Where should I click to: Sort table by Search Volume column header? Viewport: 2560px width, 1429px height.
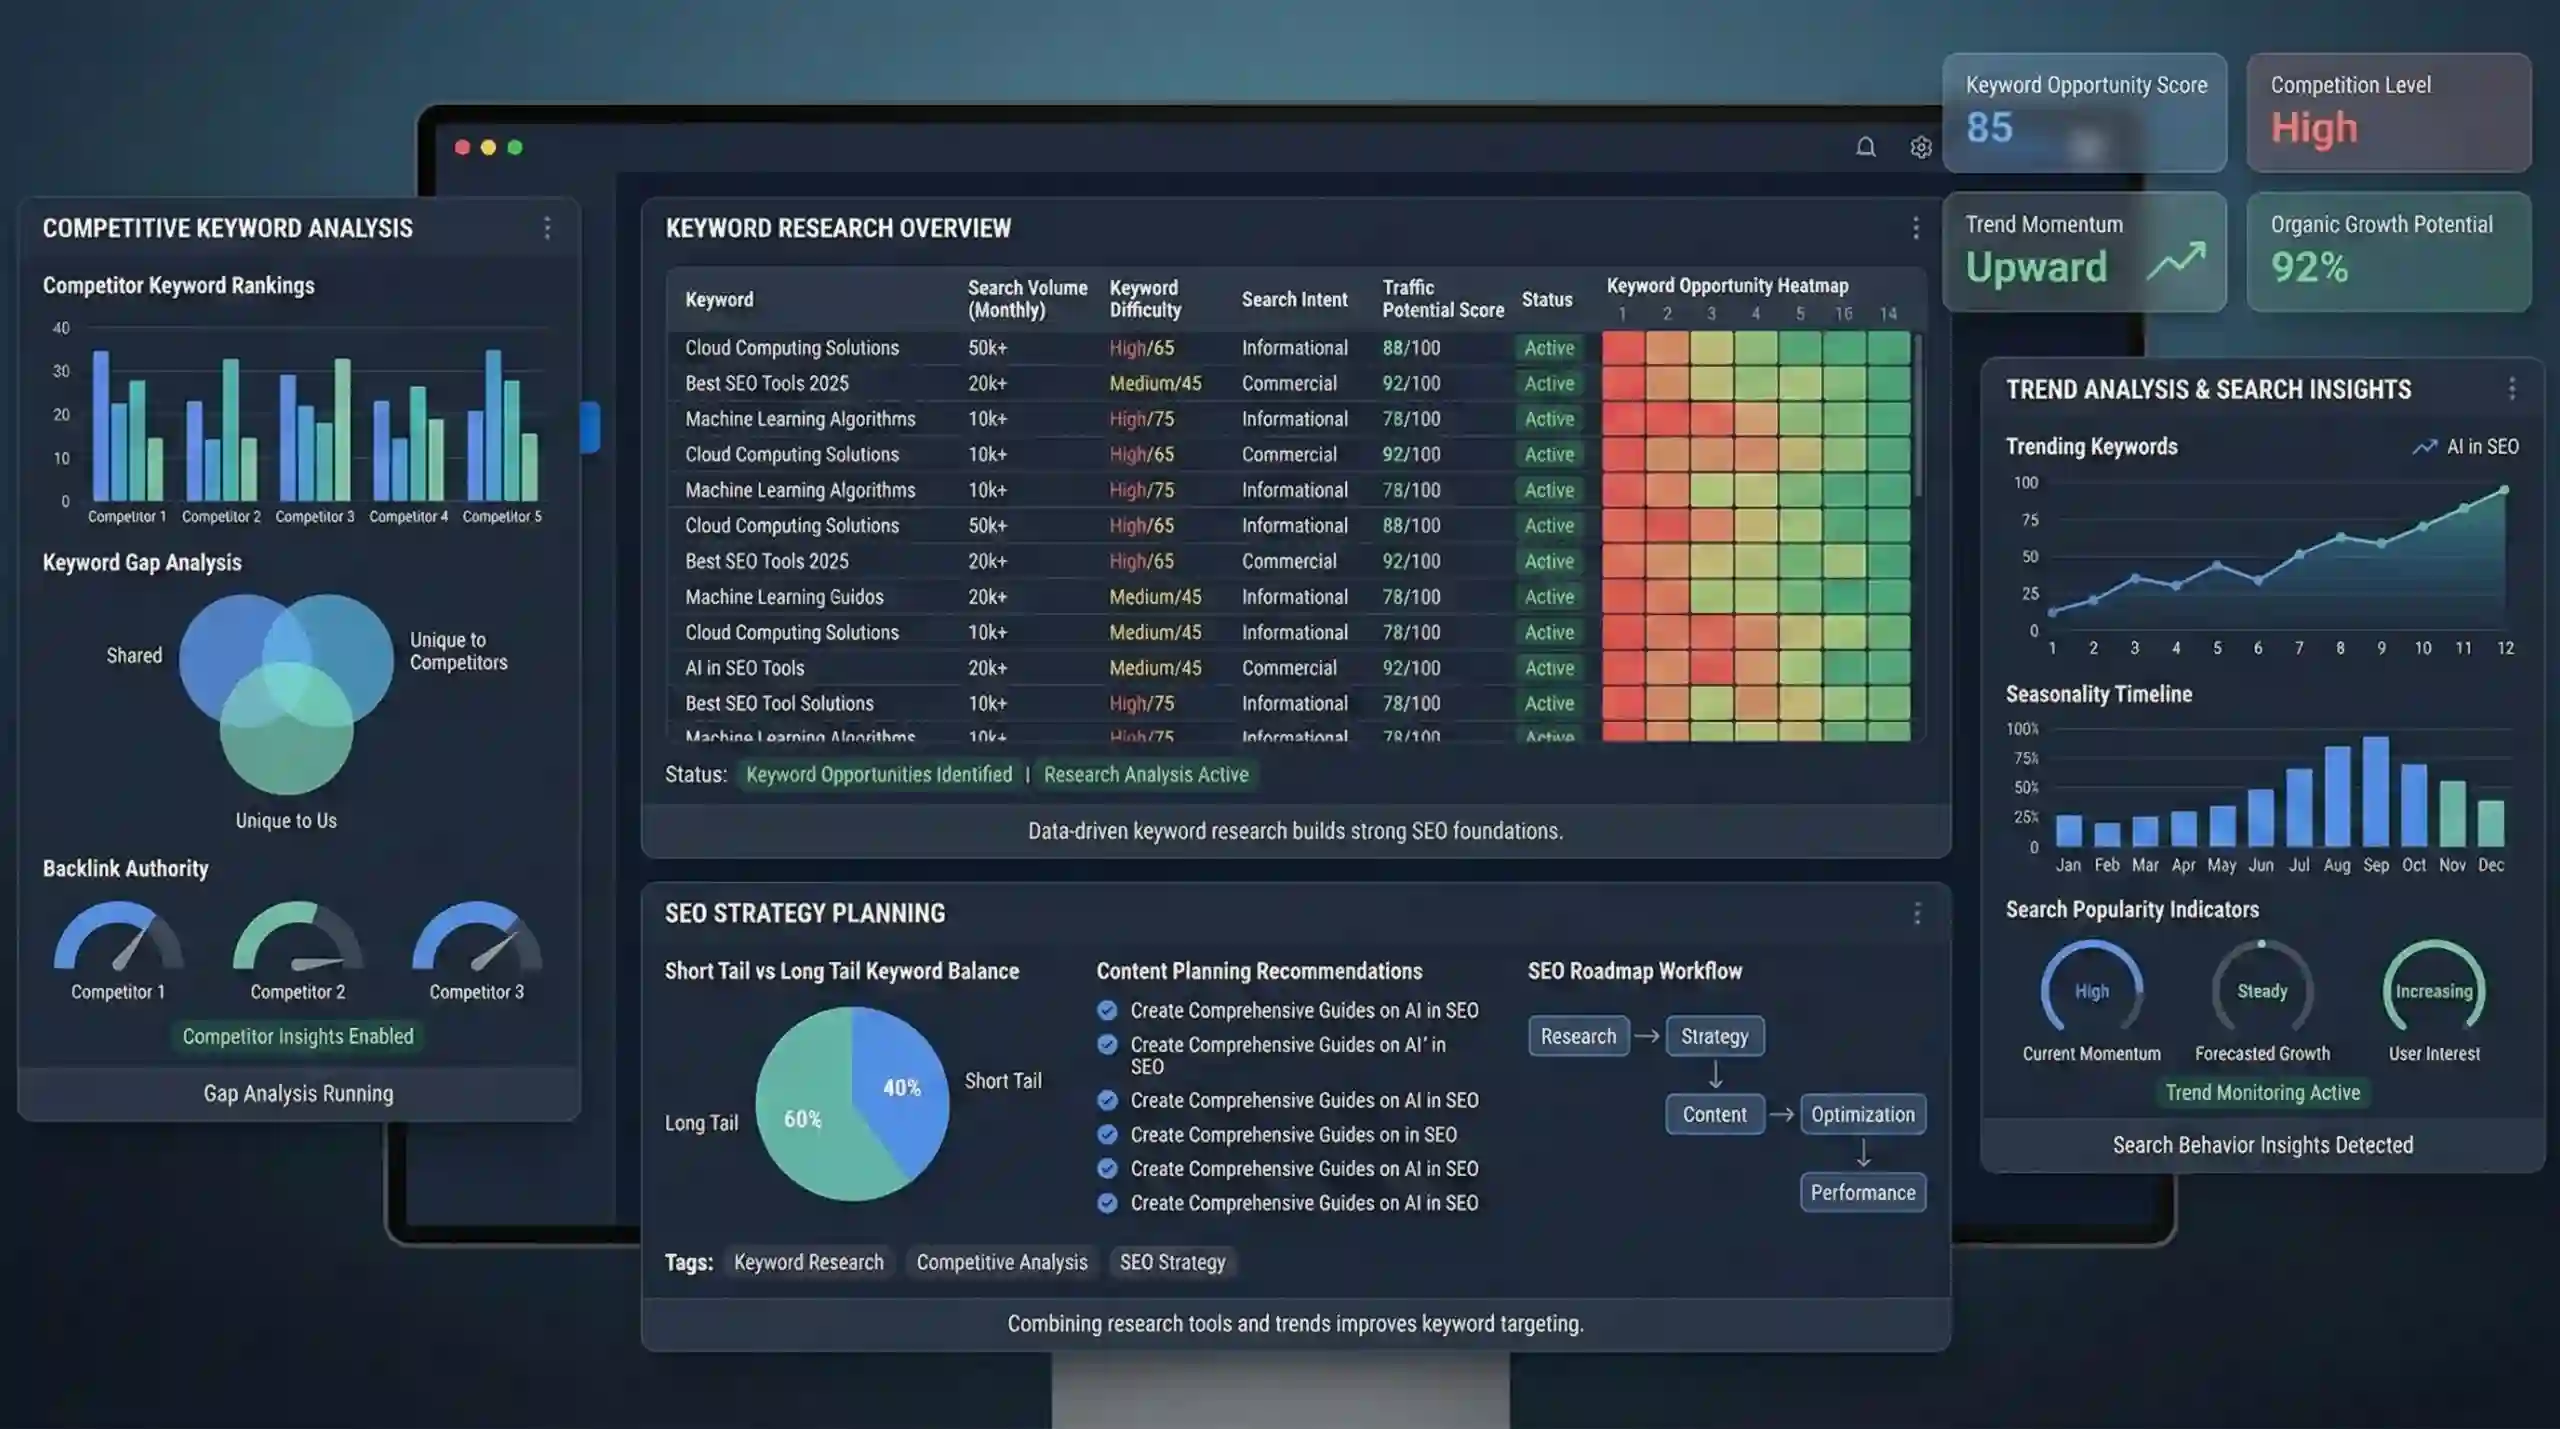pos(1026,299)
